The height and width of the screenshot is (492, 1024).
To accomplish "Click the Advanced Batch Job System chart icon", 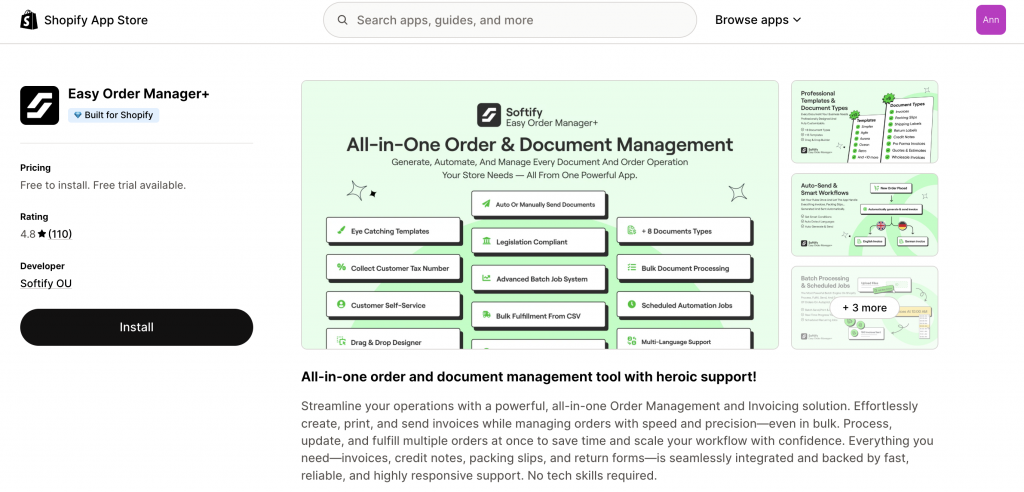I will [487, 278].
